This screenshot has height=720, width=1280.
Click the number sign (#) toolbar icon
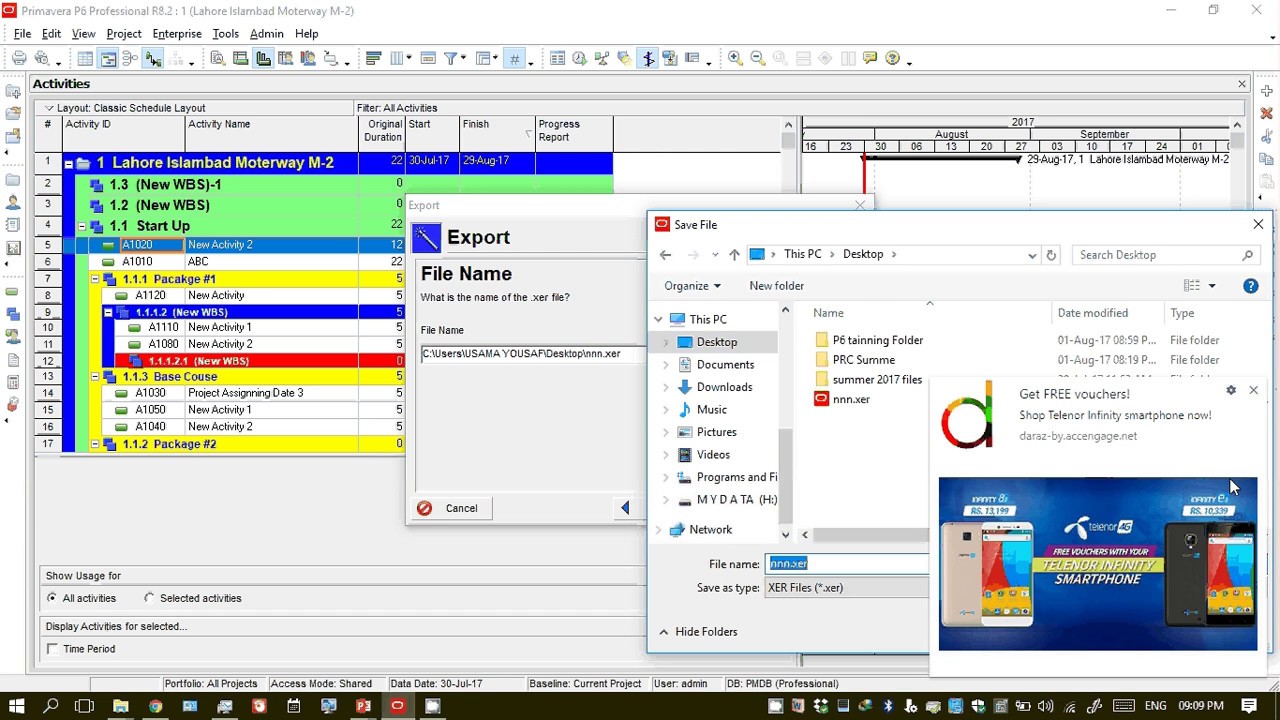tap(514, 59)
